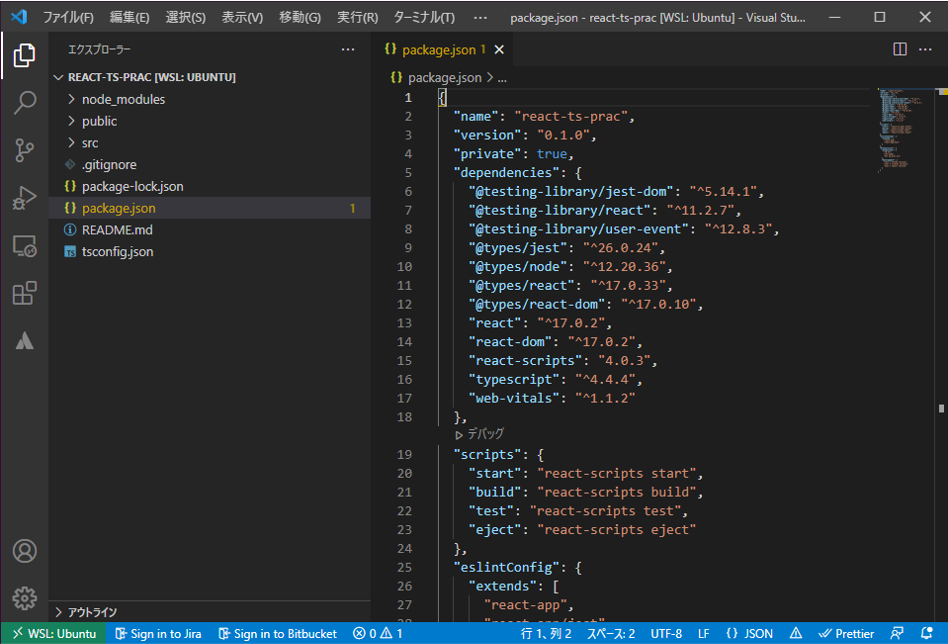Open the Run and Debug view
Image resolution: width=948 pixels, height=644 pixels.
(24, 199)
